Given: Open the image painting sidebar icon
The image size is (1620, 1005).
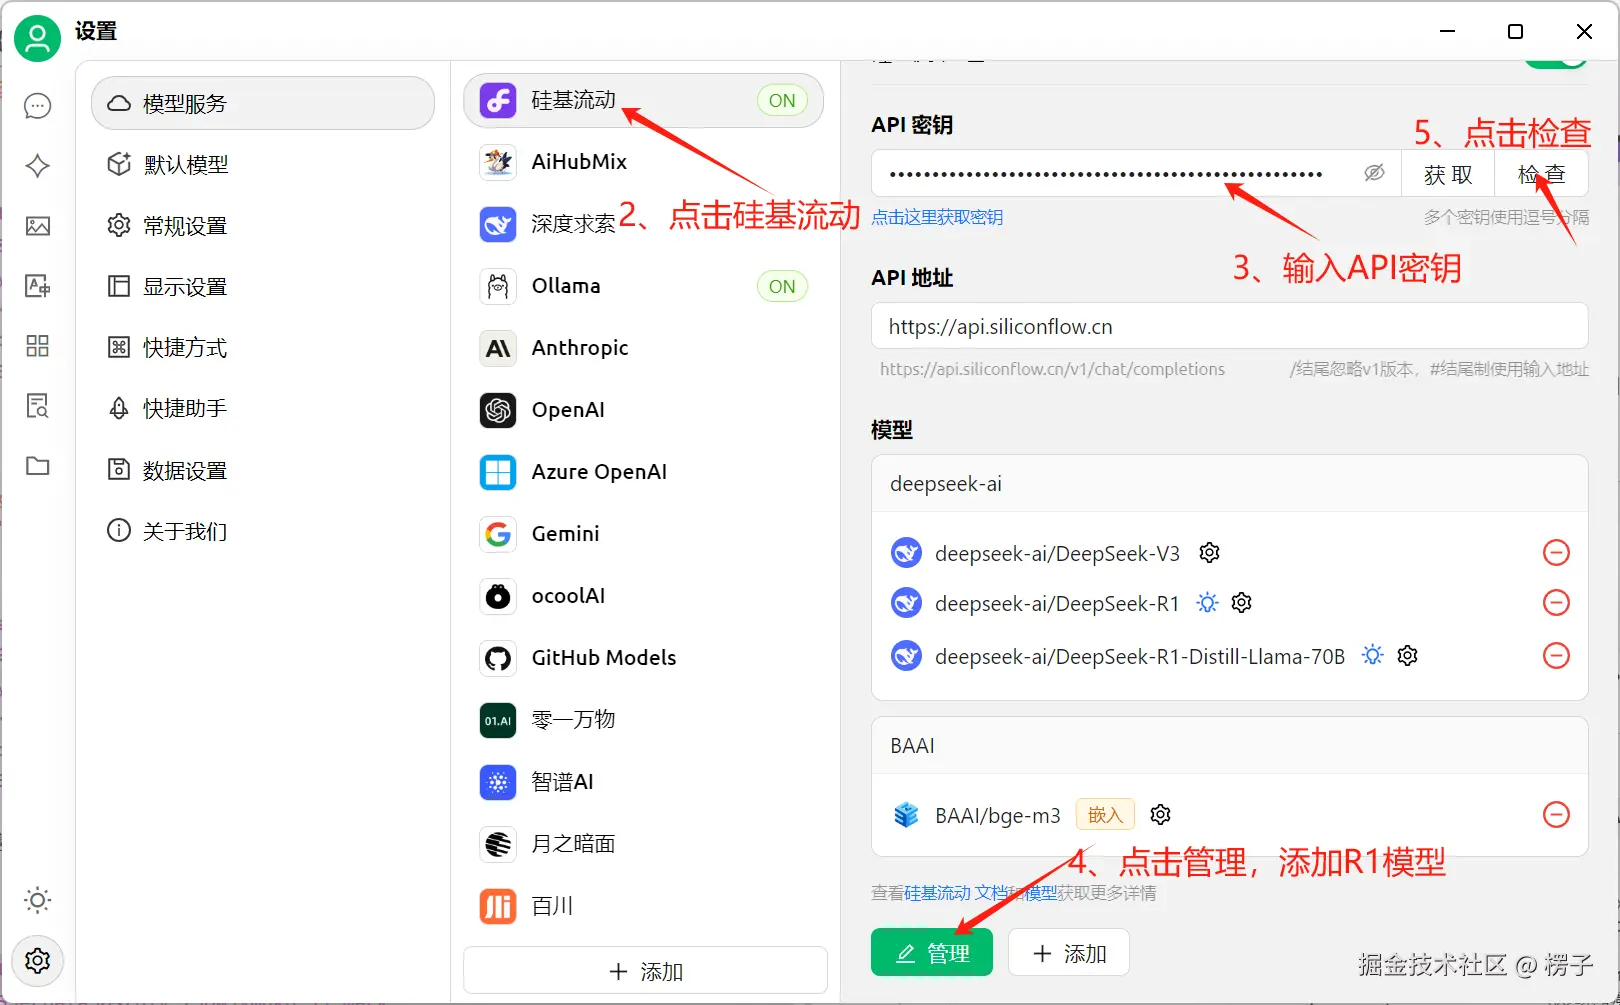Looking at the screenshot, I should point(38,226).
